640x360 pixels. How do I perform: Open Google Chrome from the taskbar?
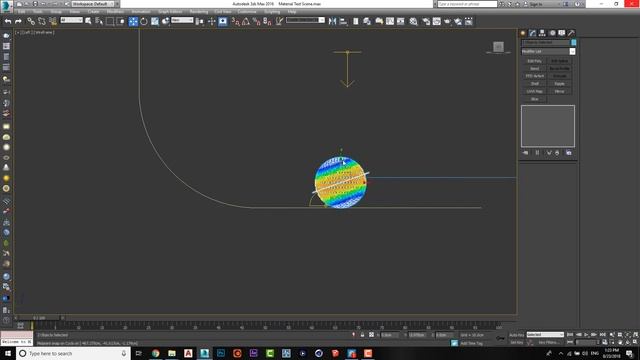156,353
